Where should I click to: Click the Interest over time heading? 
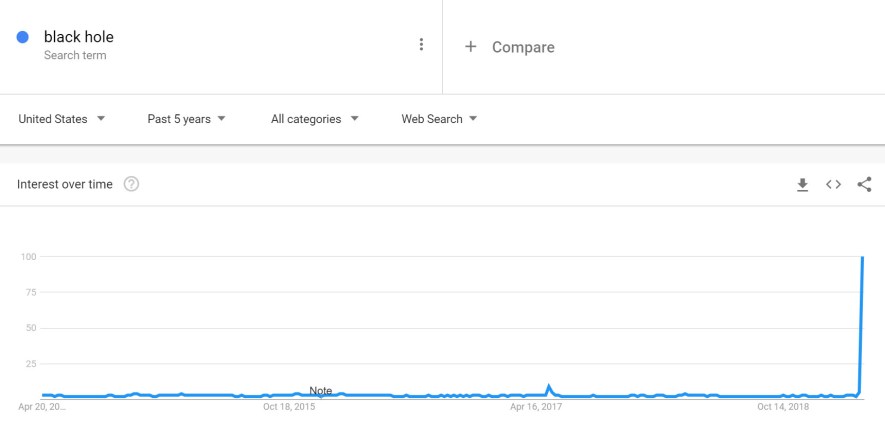click(64, 185)
